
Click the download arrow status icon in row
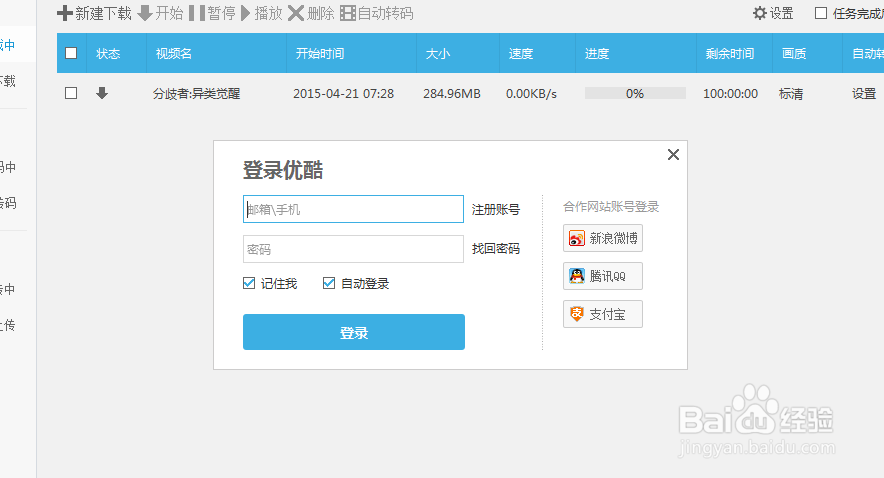point(102,93)
